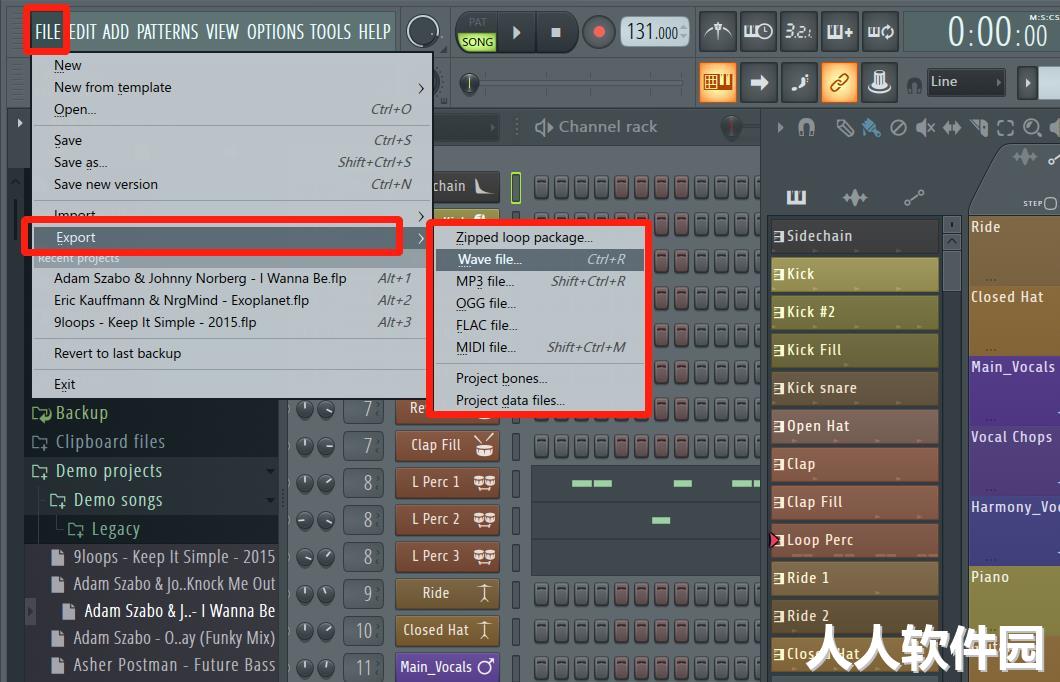Select the Kick snare pattern
Screen dimensions: 1060x682
(x=854, y=388)
